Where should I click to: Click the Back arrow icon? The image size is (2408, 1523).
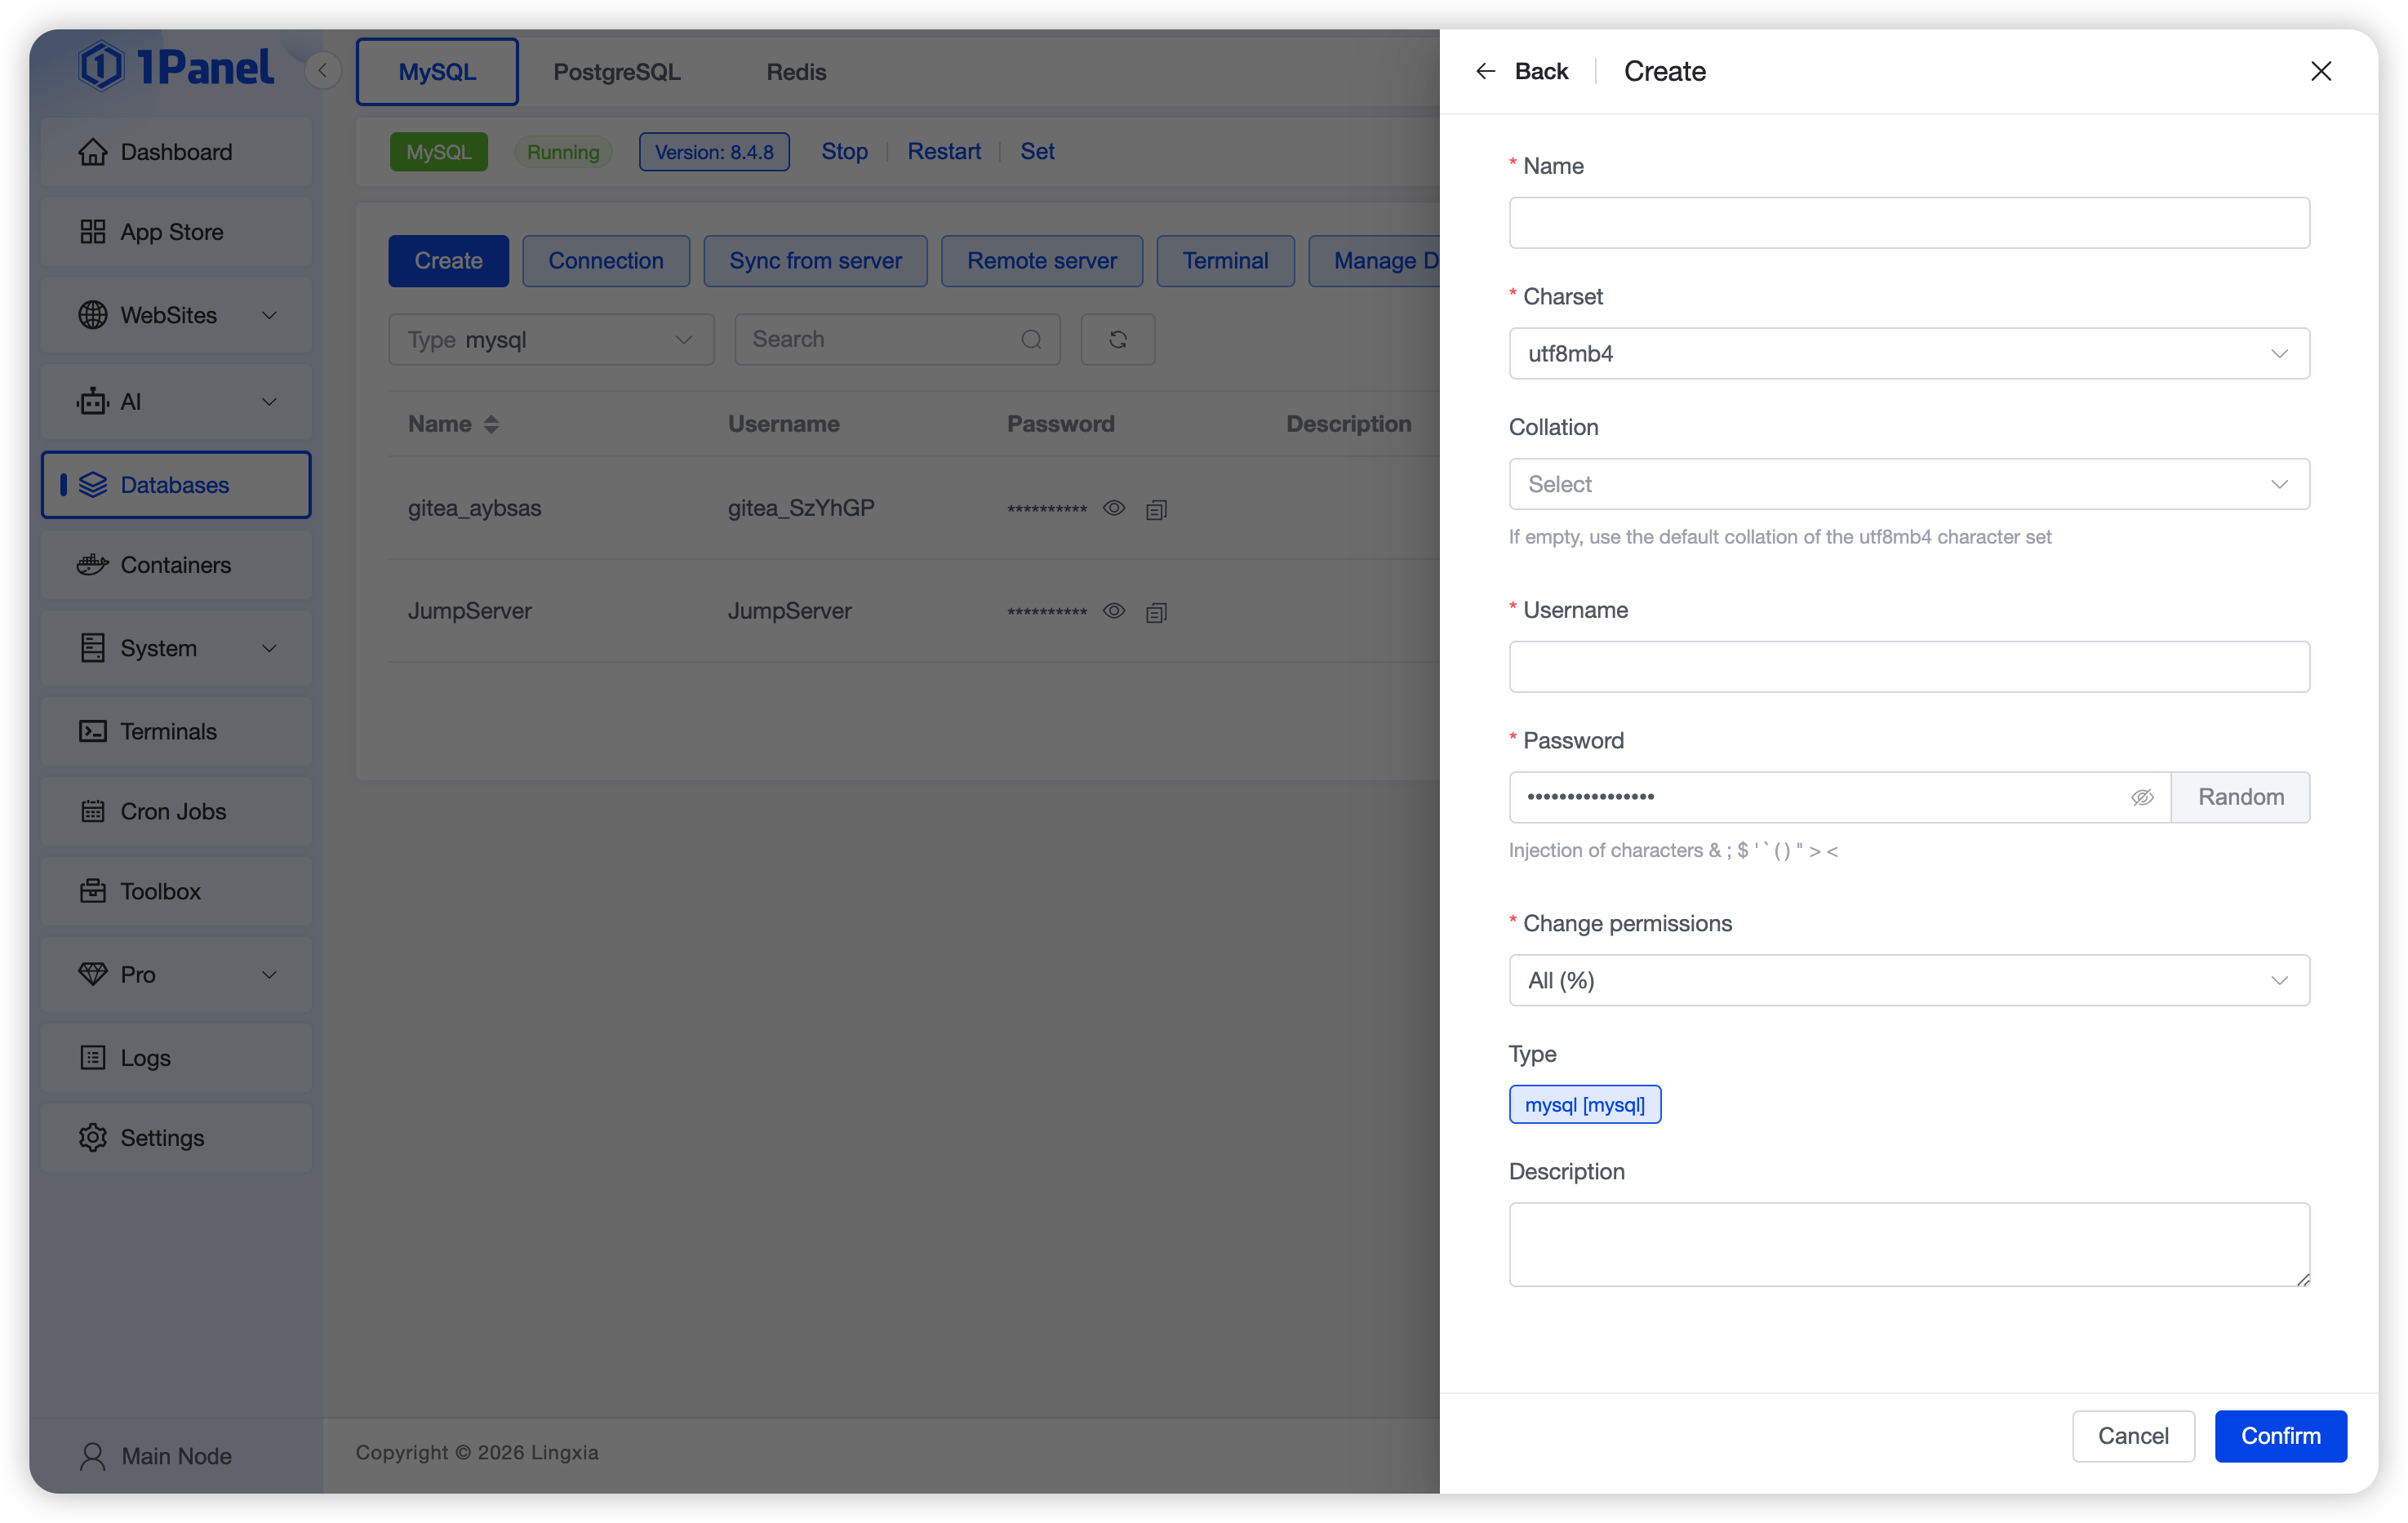click(1485, 71)
